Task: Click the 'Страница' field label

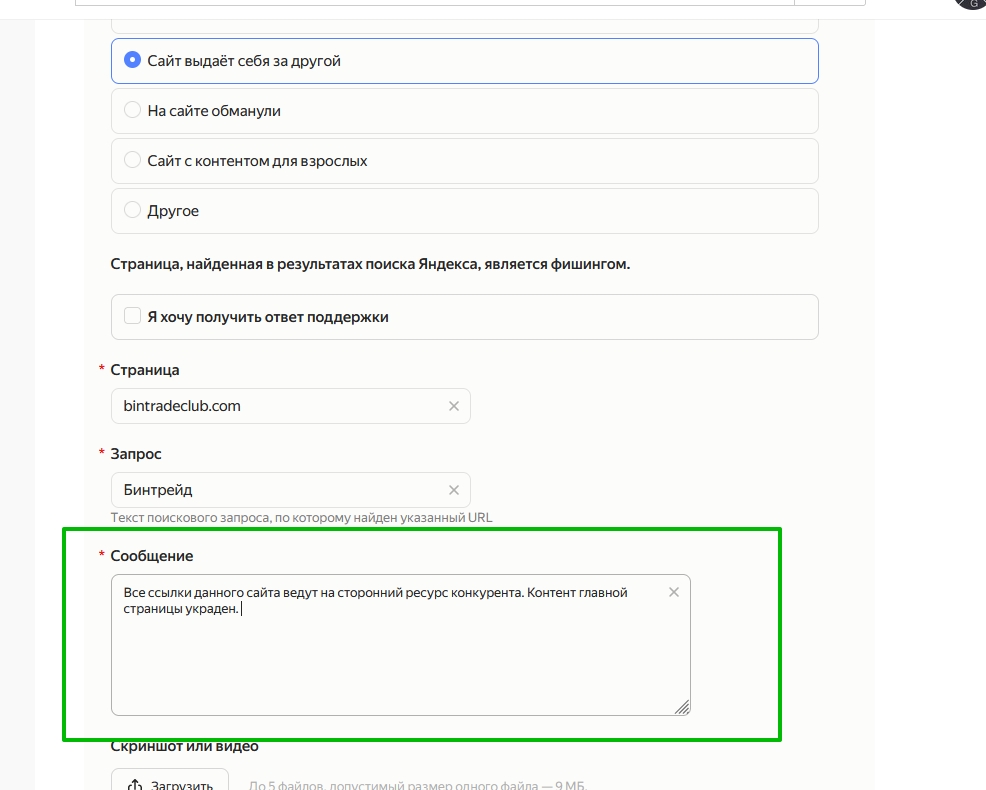Action: click(145, 370)
